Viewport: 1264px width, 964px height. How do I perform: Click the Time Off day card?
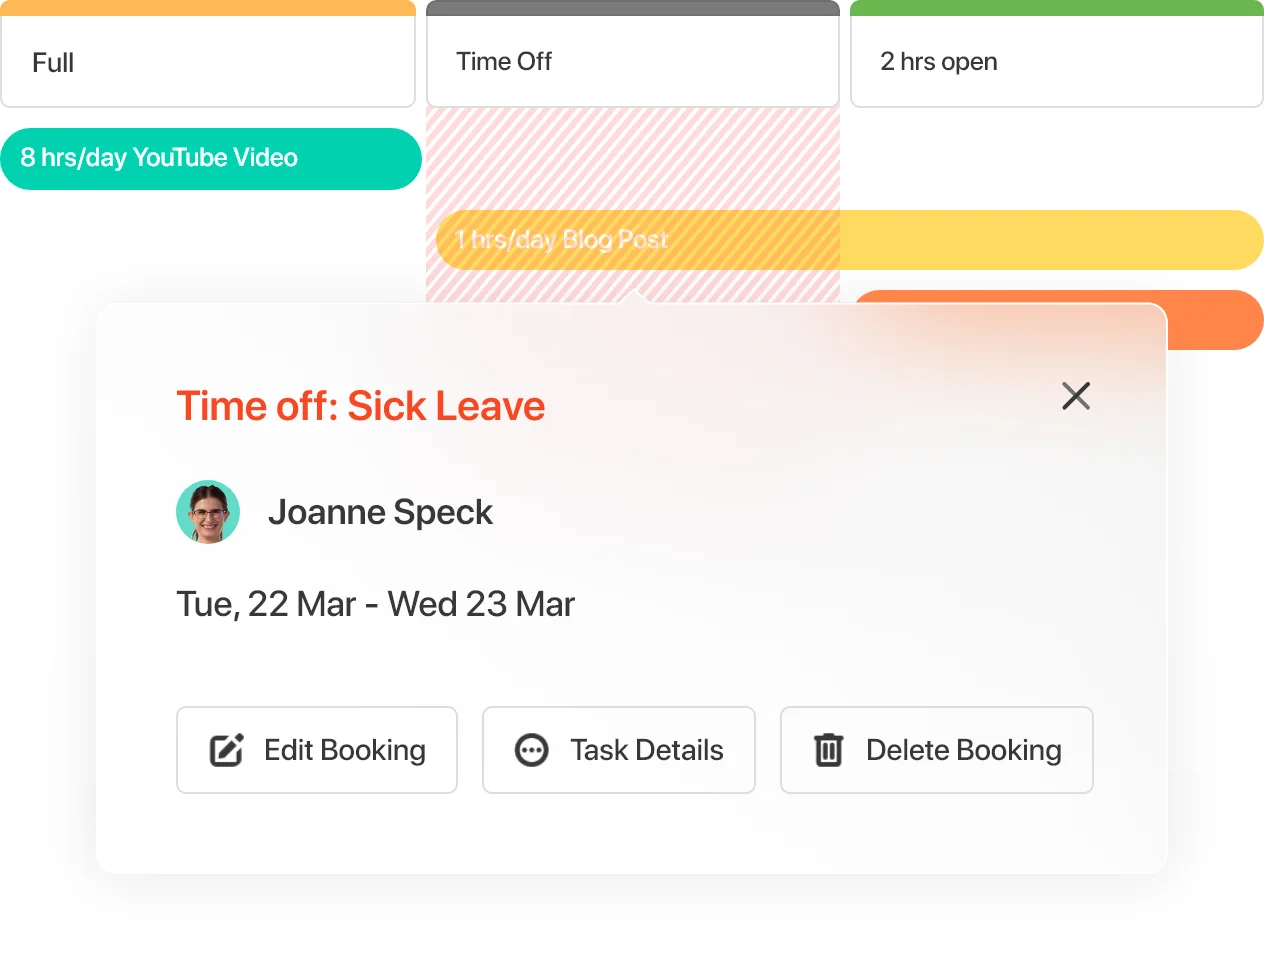point(632,62)
